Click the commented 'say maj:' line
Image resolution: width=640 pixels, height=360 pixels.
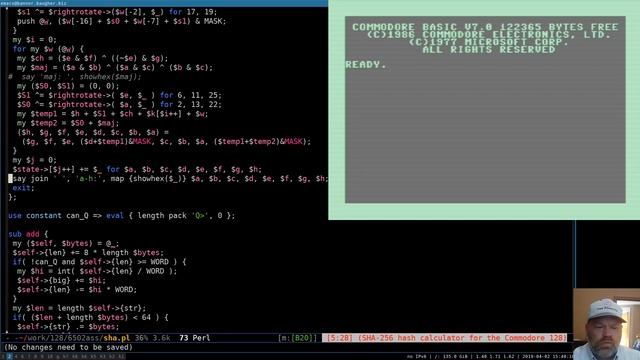pos(75,77)
